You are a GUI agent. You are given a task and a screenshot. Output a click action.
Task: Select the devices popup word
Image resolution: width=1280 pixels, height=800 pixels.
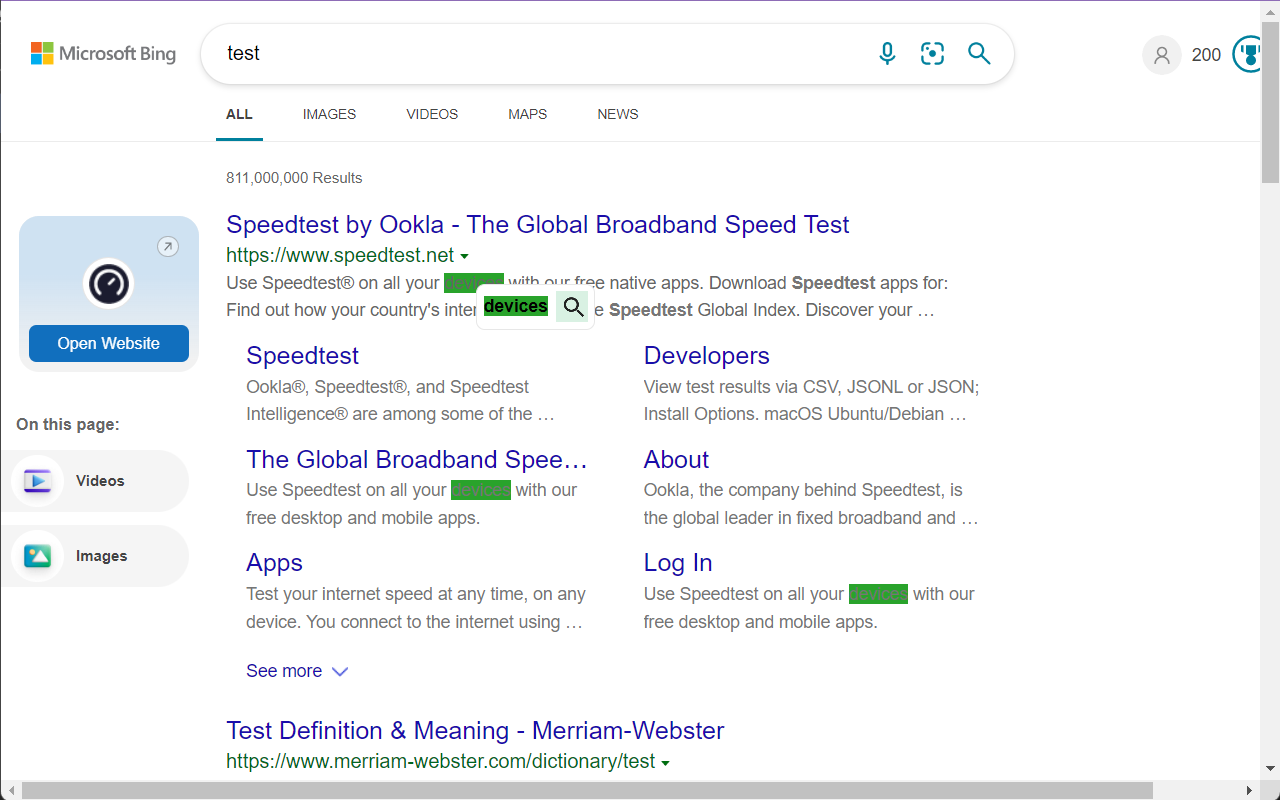[515, 306]
